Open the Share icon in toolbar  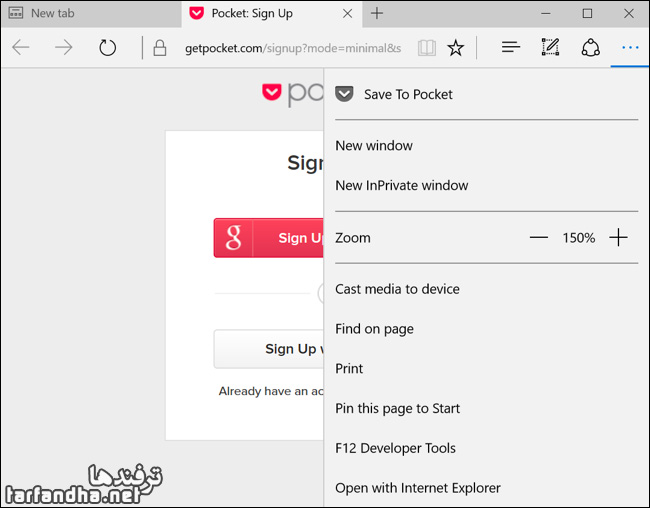(x=590, y=47)
